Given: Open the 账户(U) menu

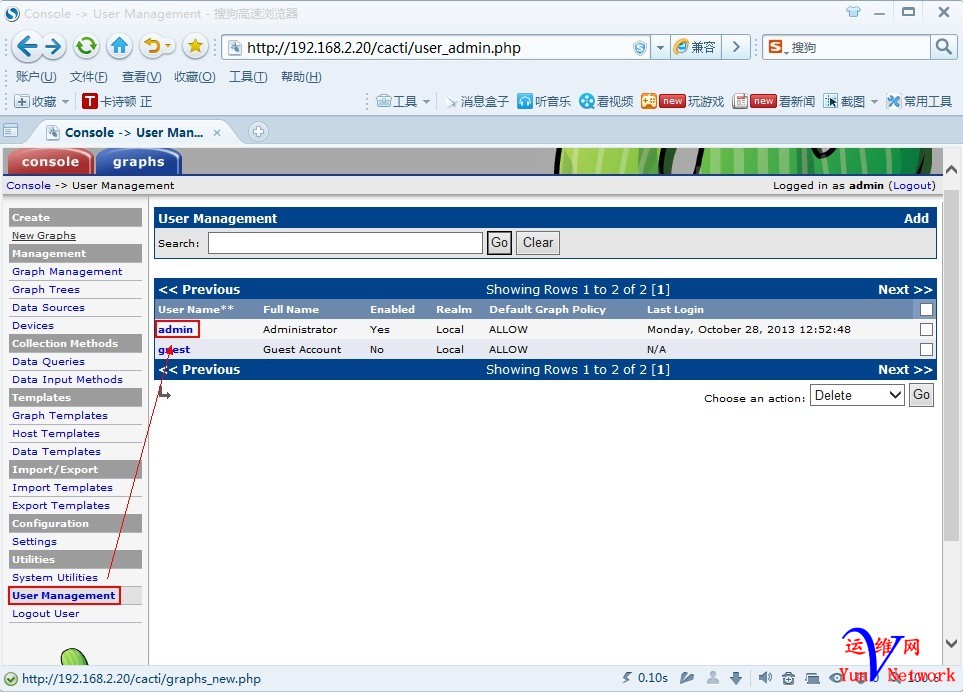Looking at the screenshot, I should pos(36,77).
